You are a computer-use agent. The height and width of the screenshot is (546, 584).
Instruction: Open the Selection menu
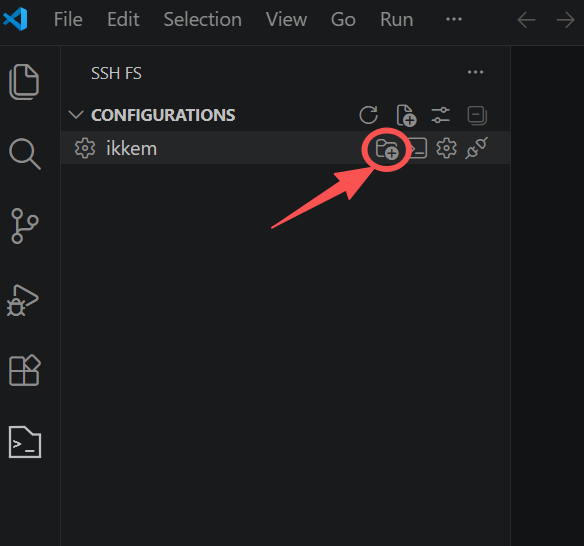pos(203,19)
